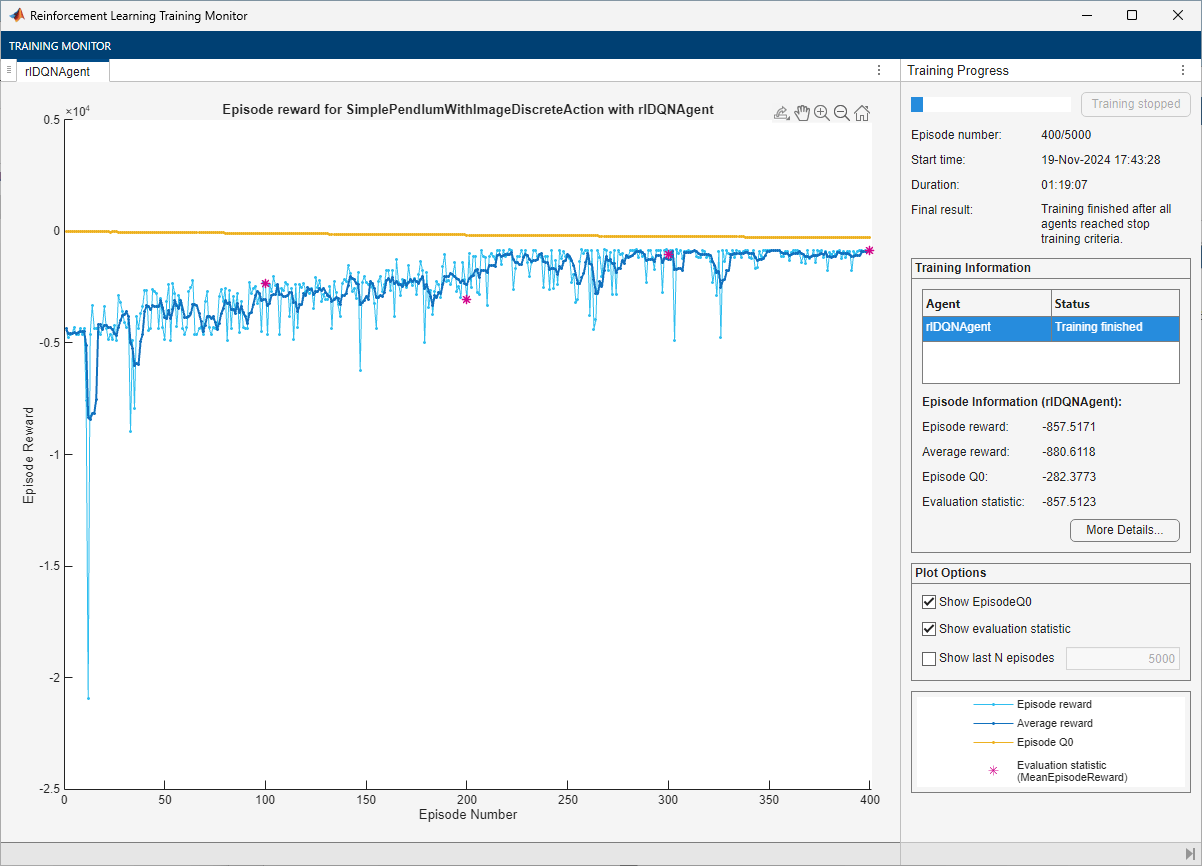This screenshot has width=1202, height=866.
Task: Enable Show last N episodes checkbox
Action: (x=929, y=658)
